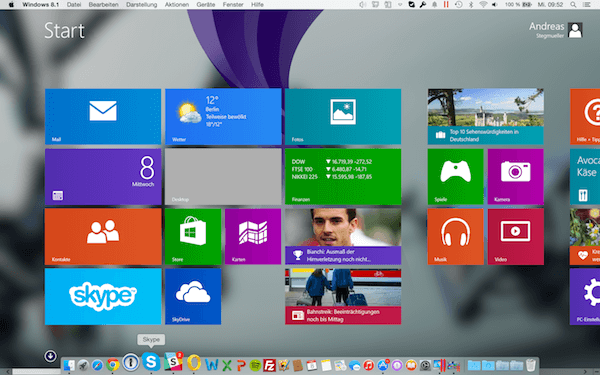
Task: Open the Spiele games controller tile
Action: click(x=455, y=177)
